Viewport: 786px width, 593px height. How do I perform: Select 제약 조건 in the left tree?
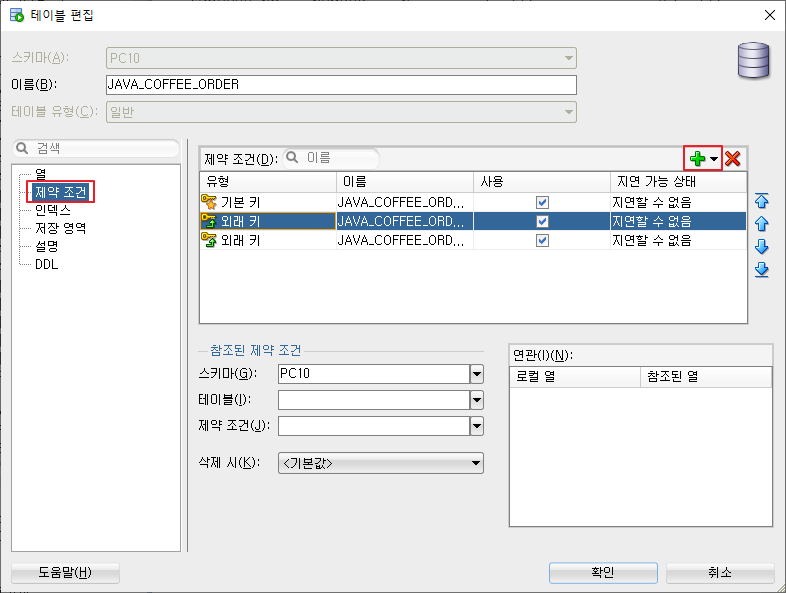[x=61, y=192]
